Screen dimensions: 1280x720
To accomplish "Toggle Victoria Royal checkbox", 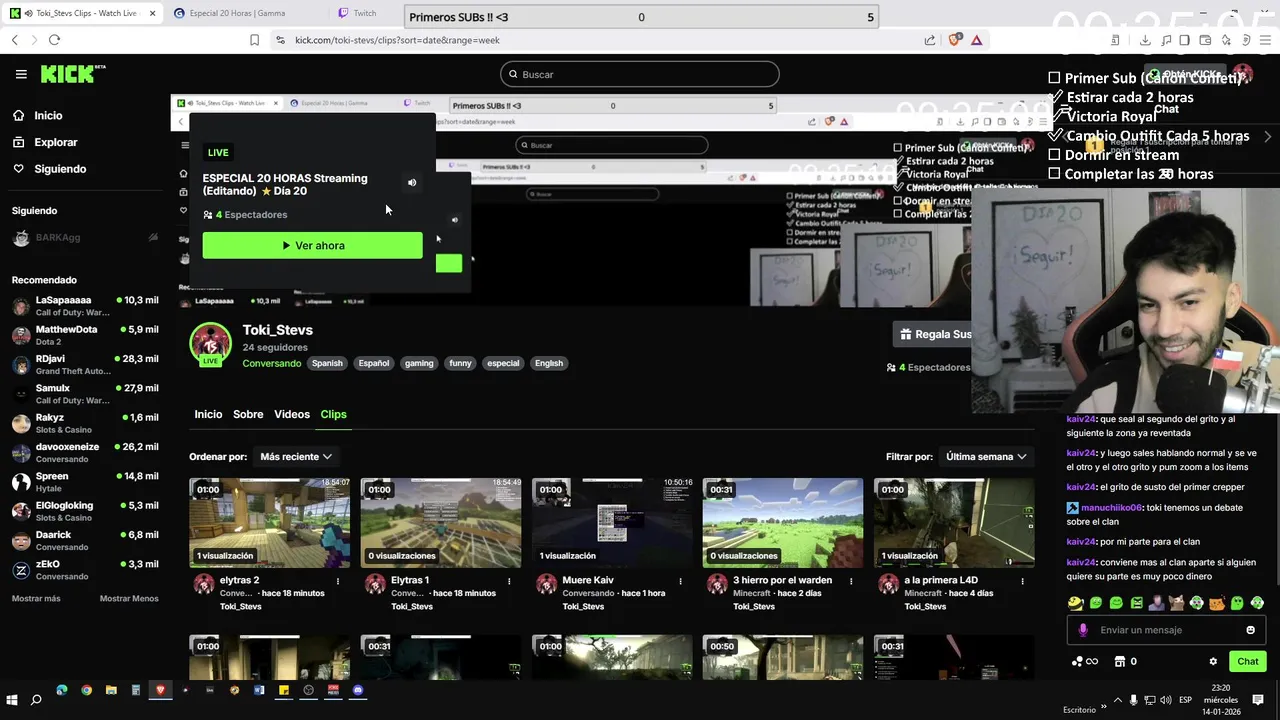I will [1054, 116].
